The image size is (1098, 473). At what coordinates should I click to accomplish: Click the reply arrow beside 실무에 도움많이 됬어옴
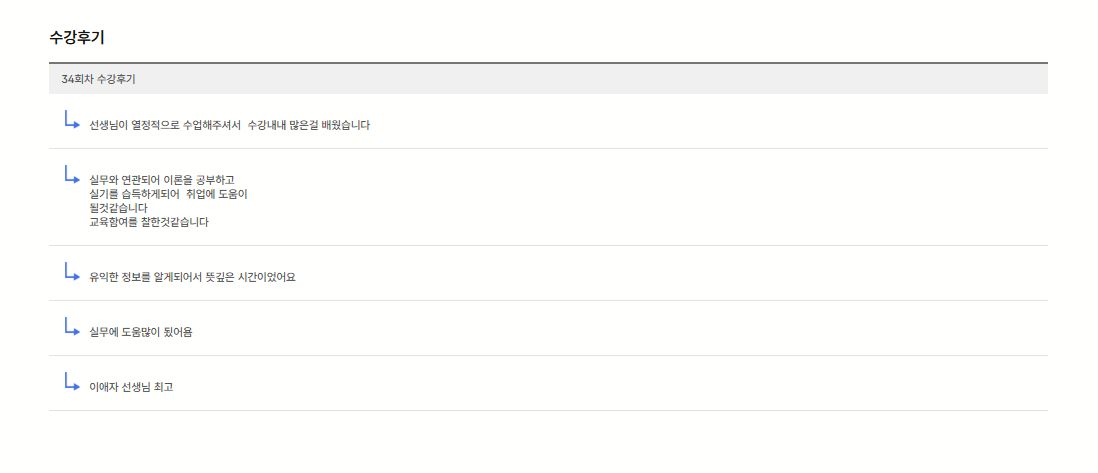click(x=72, y=327)
